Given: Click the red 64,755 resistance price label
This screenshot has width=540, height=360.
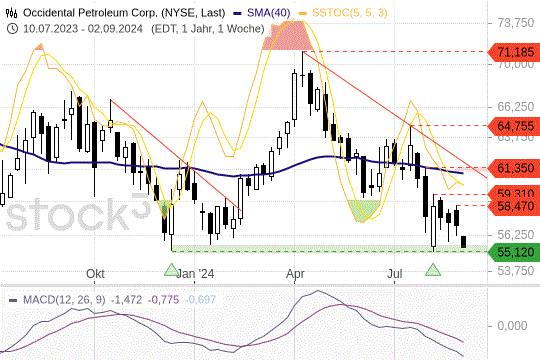Looking at the screenshot, I should pyautogui.click(x=514, y=126).
